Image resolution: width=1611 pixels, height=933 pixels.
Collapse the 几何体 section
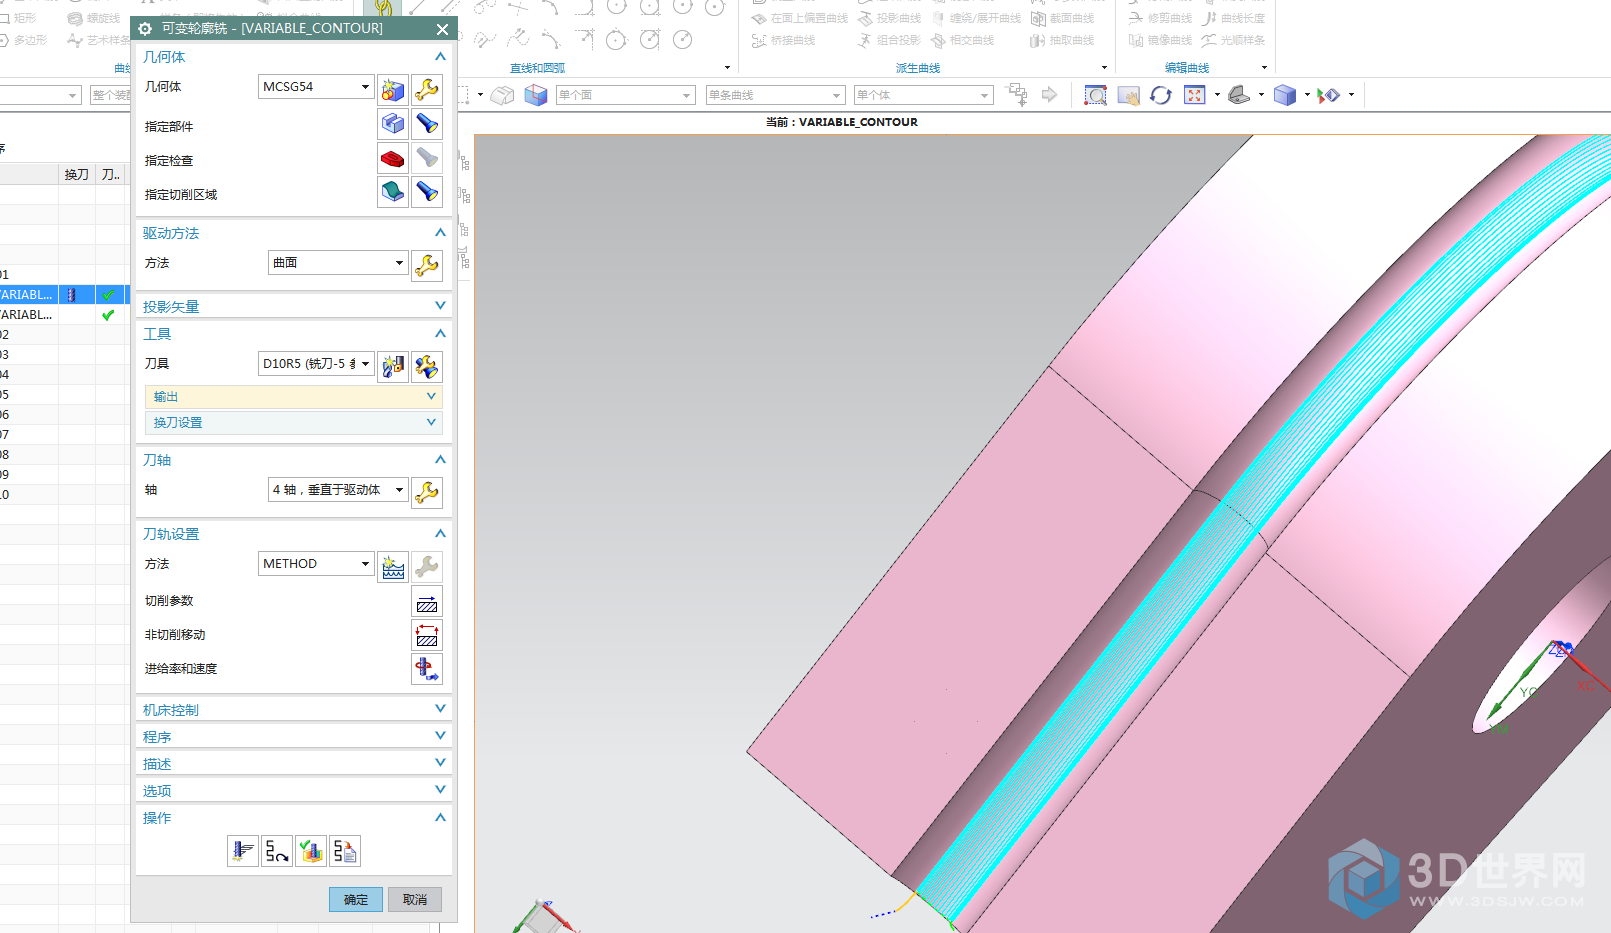(x=440, y=57)
